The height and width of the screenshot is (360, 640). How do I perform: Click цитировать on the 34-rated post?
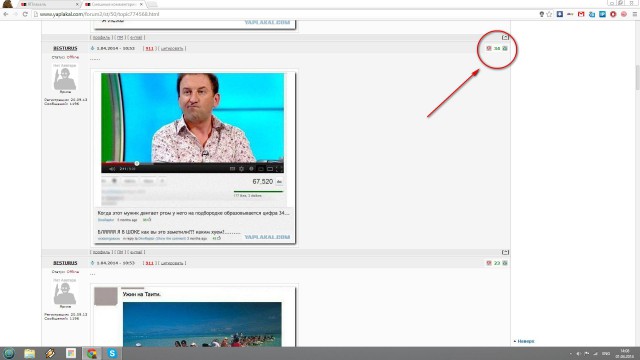tap(172, 49)
